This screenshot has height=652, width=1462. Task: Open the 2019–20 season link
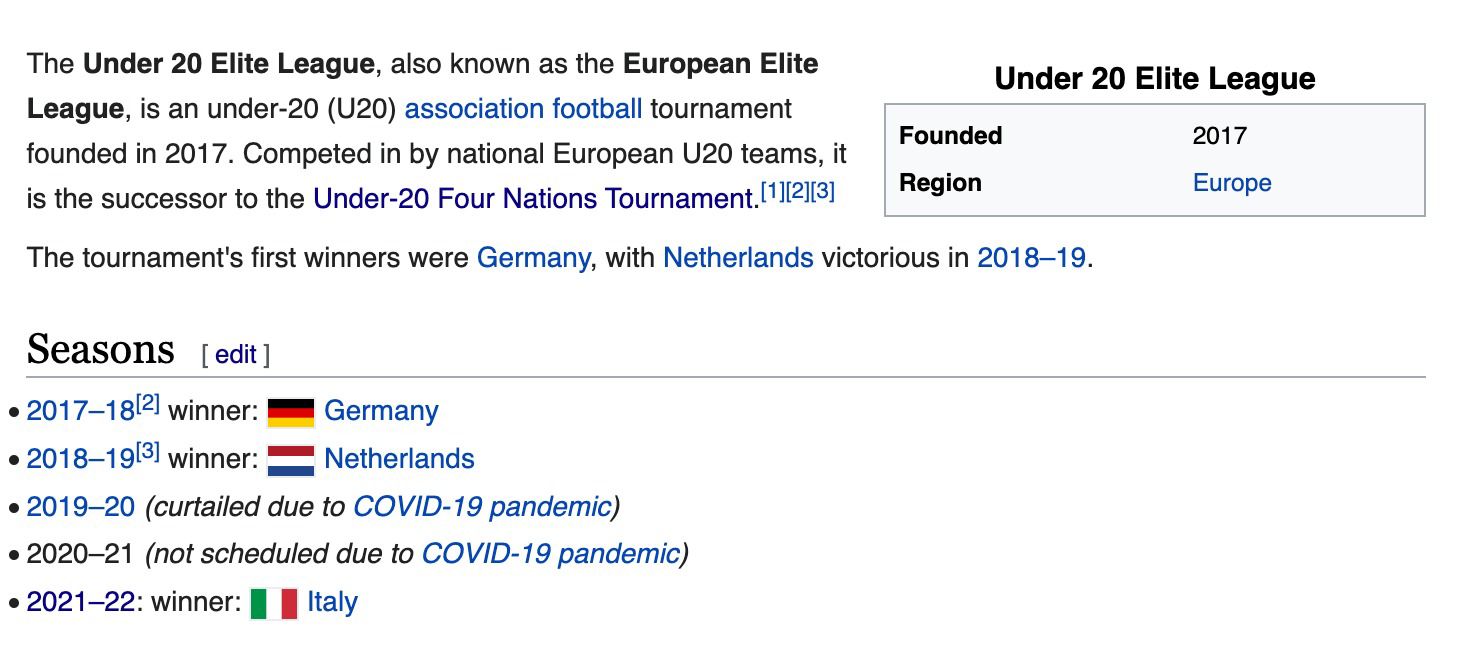click(x=80, y=507)
